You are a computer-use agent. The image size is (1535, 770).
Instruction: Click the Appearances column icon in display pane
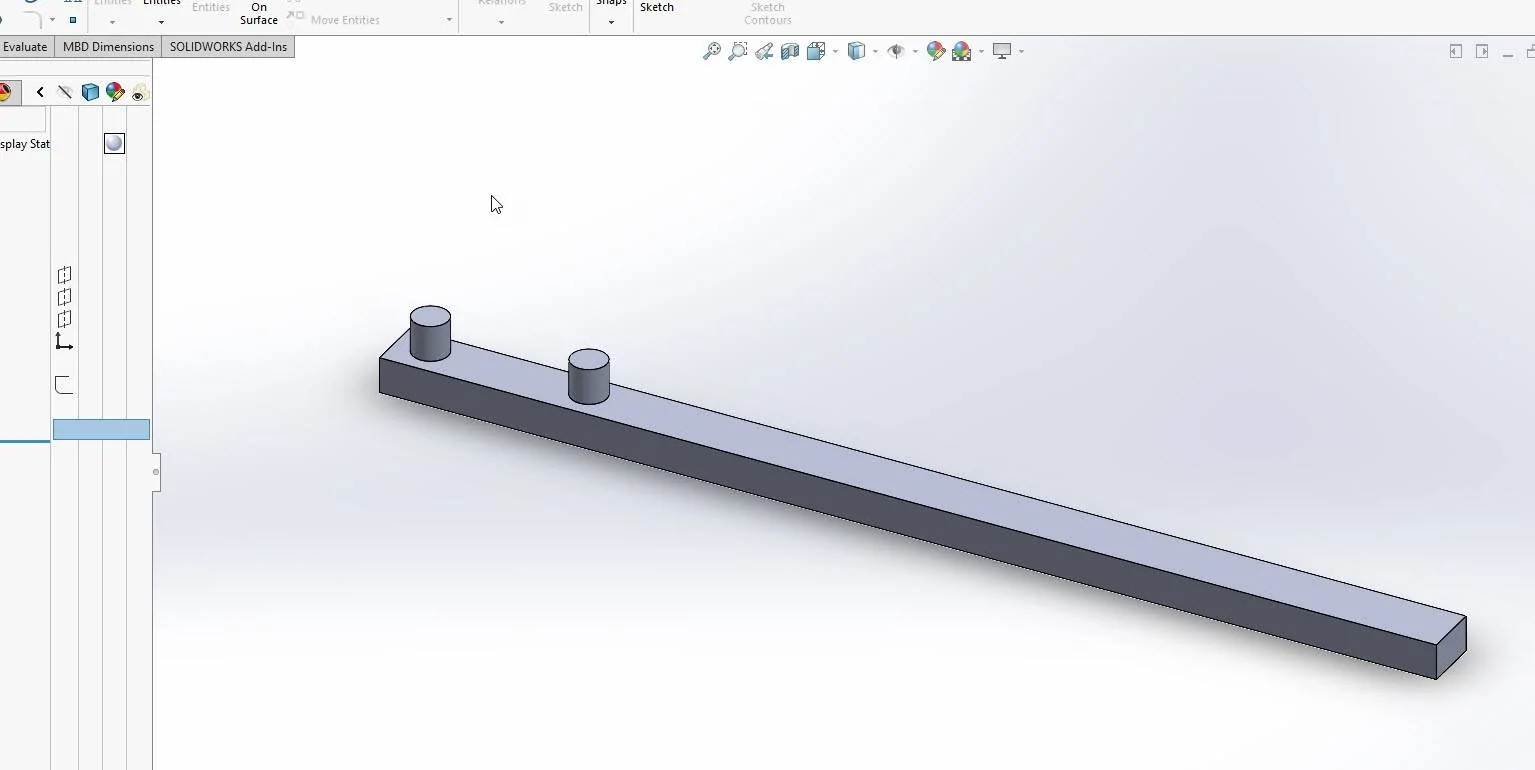115,92
